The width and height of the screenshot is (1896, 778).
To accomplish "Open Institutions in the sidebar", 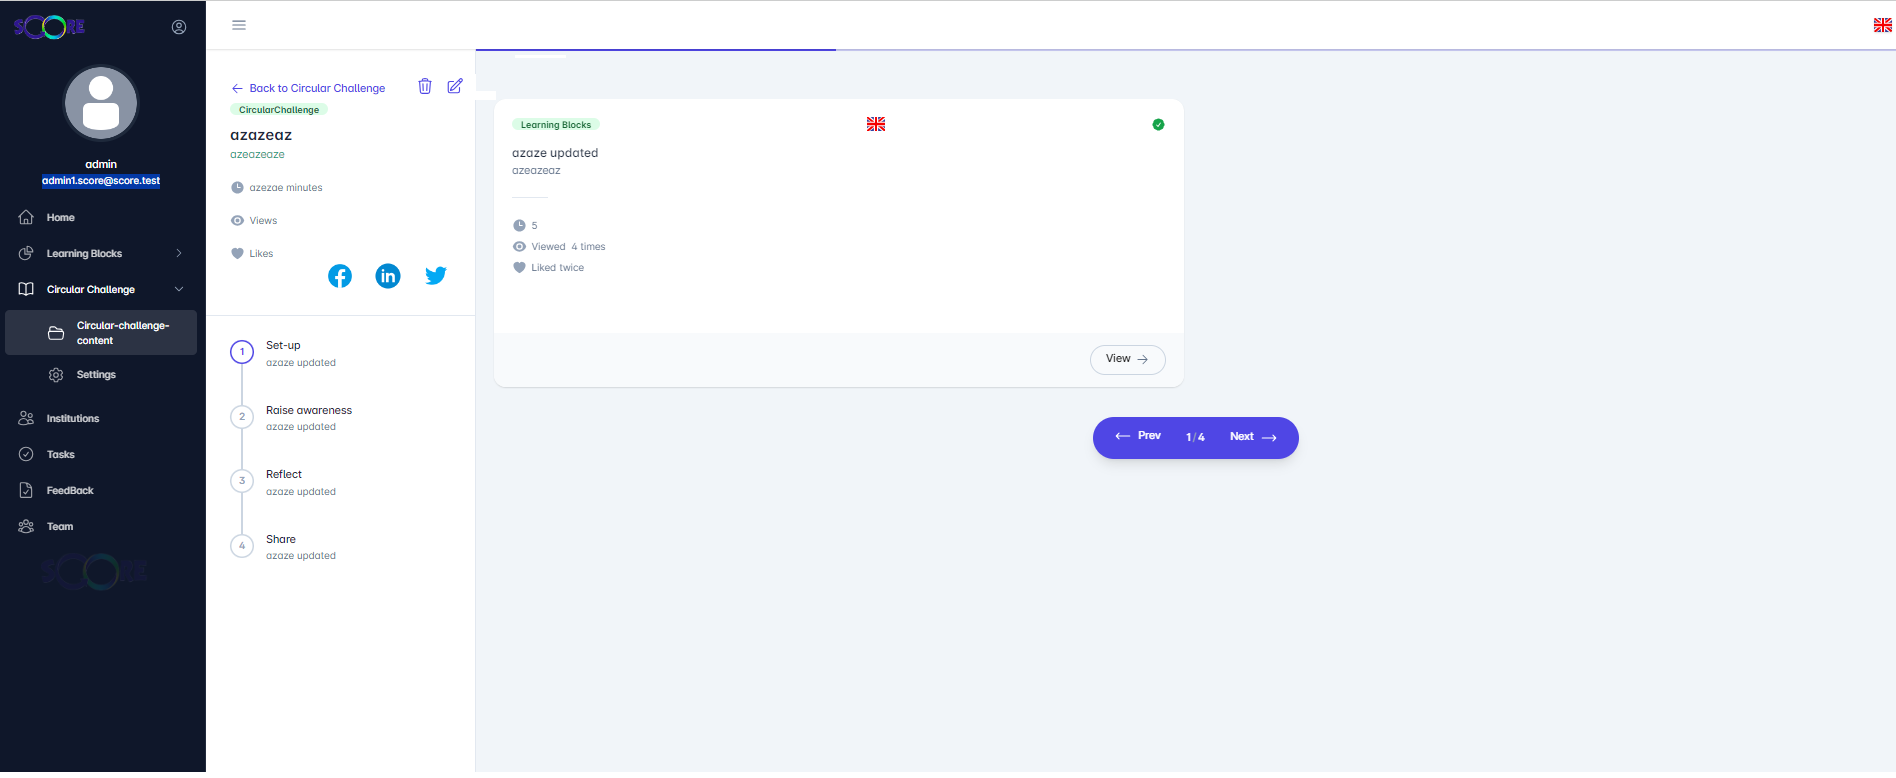I will [72, 419].
